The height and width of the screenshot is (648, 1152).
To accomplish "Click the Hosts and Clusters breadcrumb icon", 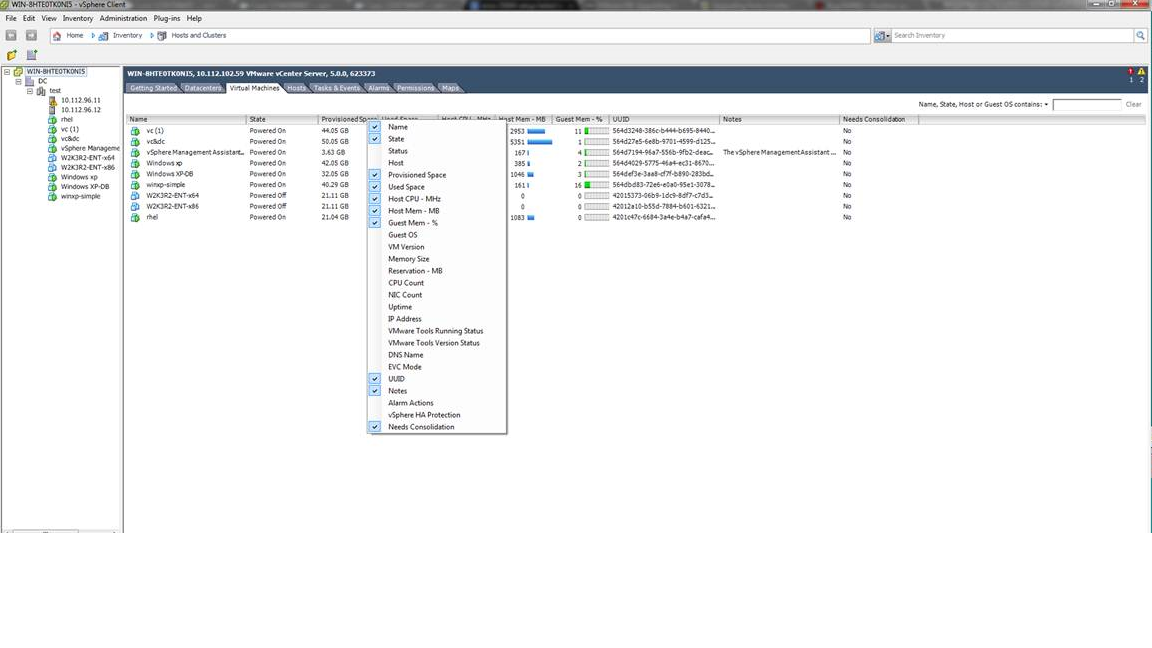I will pos(162,35).
